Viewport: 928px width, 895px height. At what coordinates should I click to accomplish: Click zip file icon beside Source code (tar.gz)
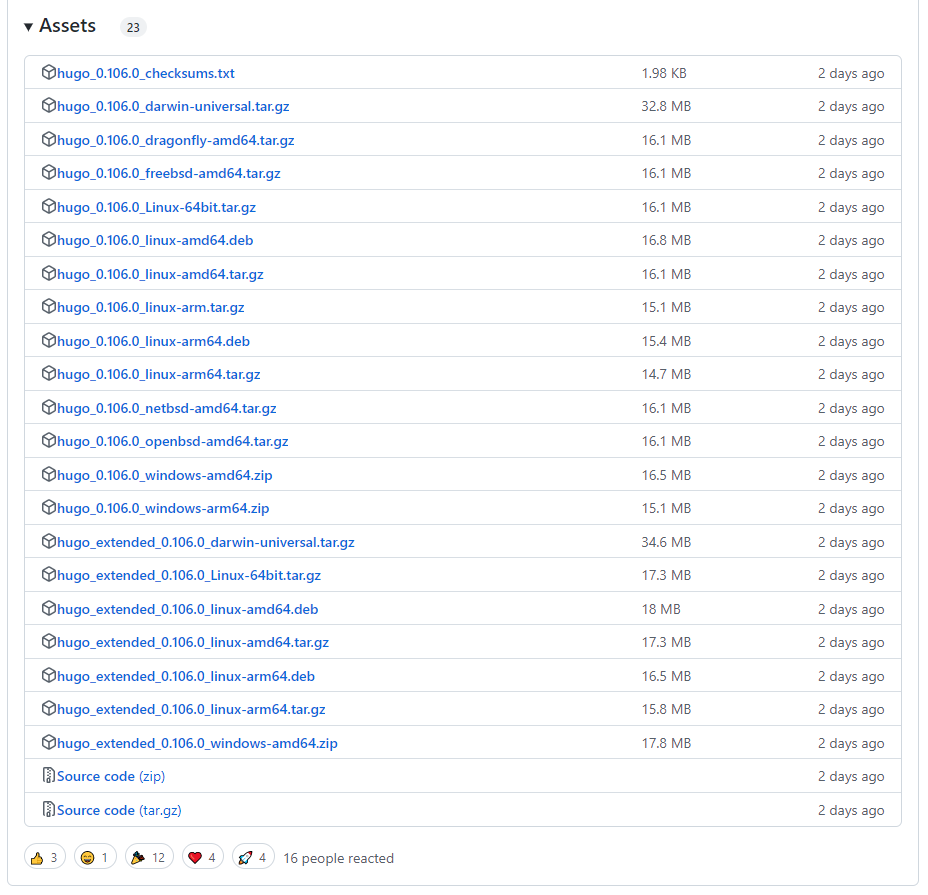point(49,809)
